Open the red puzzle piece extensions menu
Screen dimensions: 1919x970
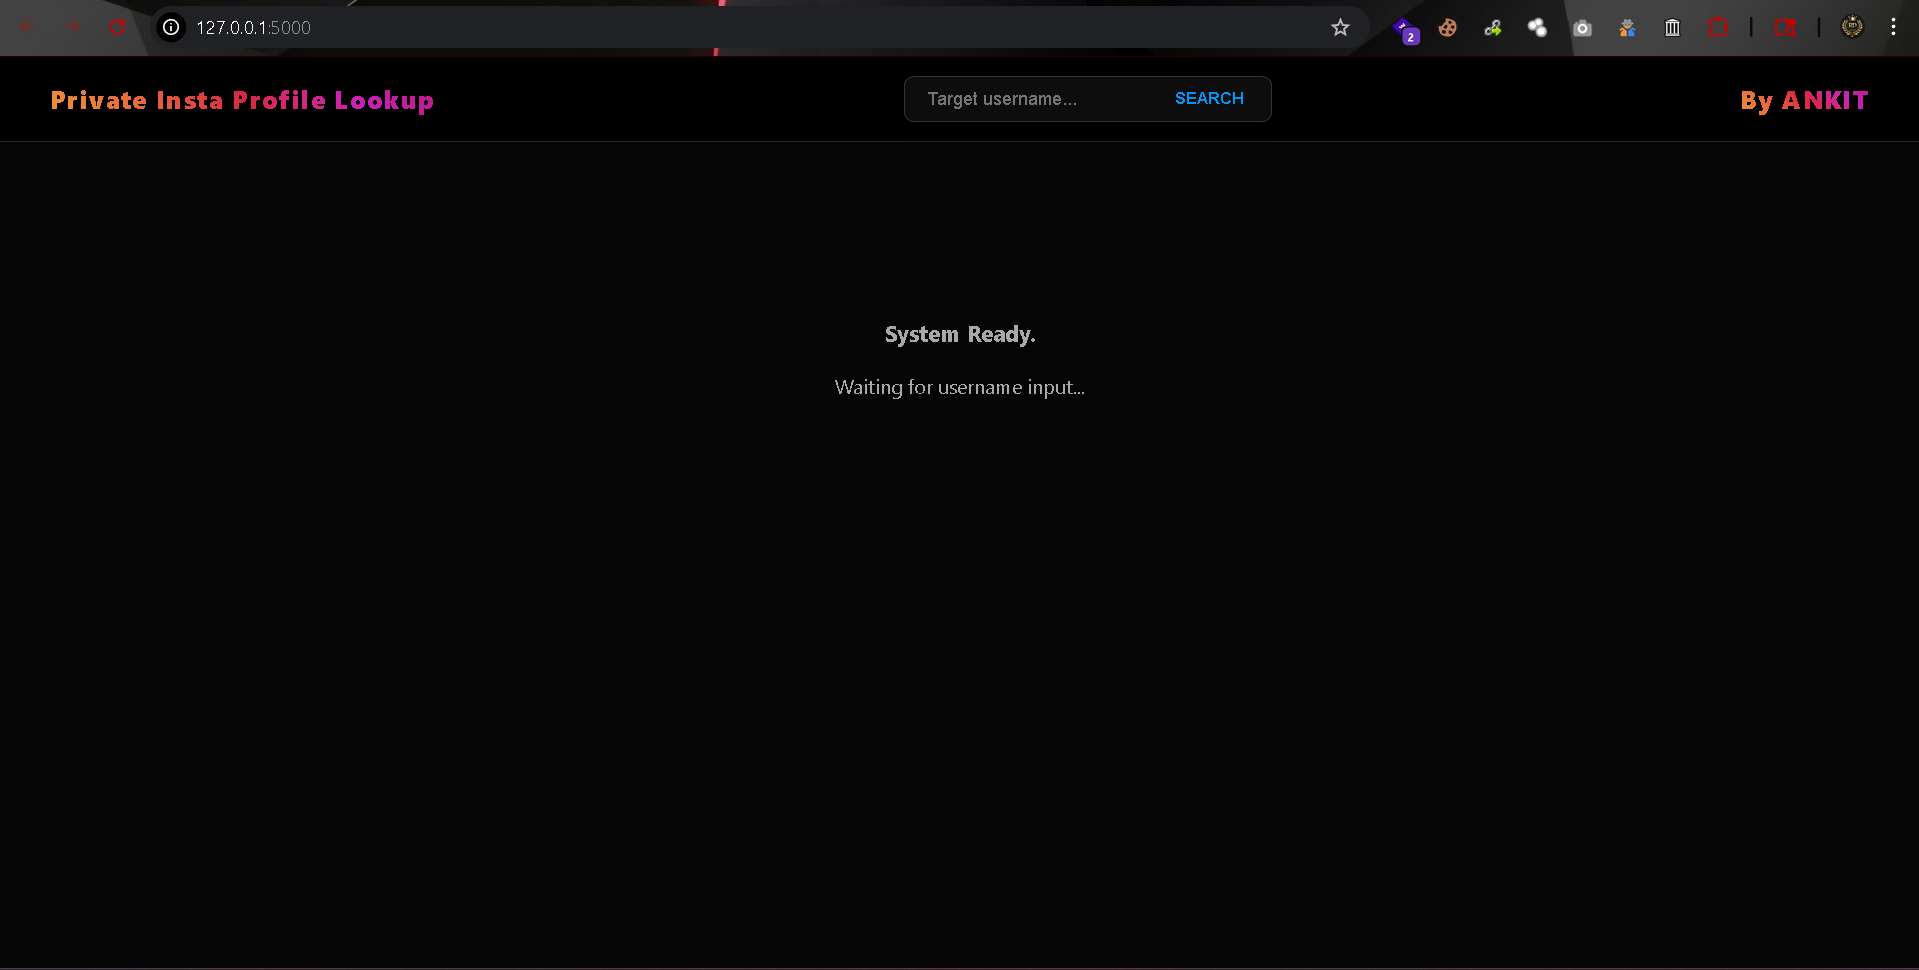coord(1718,28)
